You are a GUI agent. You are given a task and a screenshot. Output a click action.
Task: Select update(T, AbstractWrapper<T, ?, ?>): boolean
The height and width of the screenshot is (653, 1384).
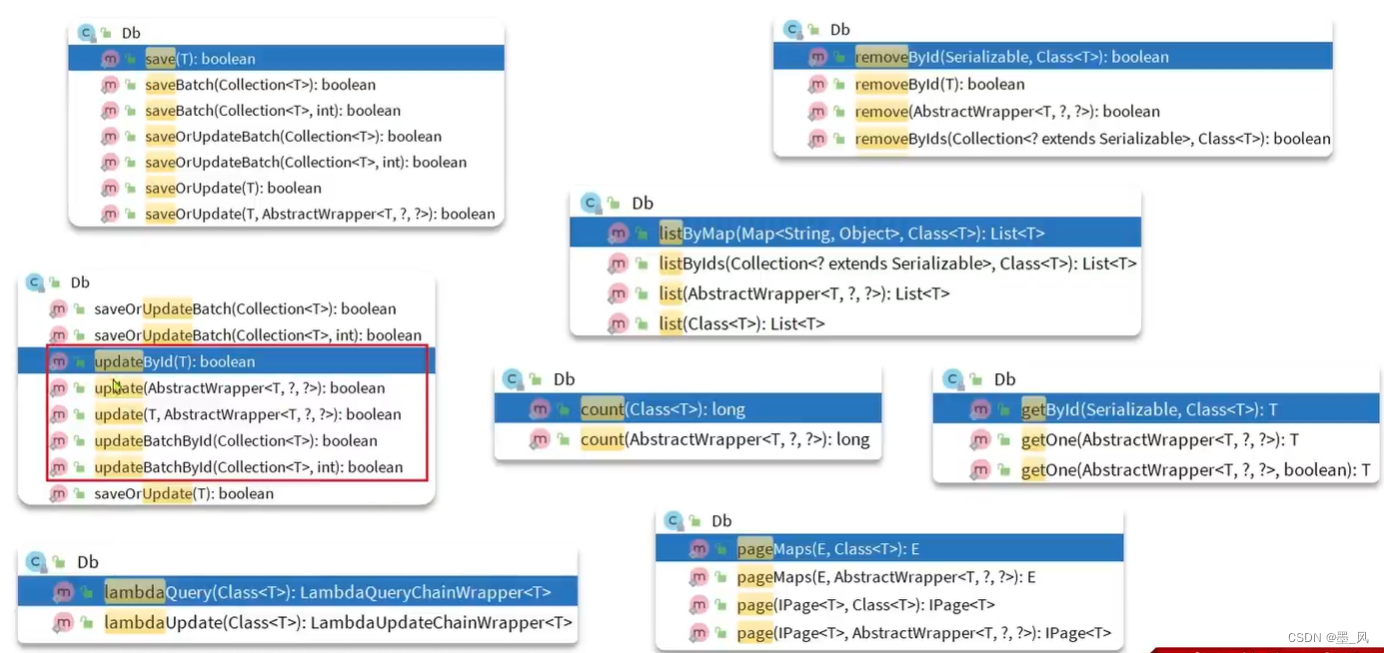pos(247,414)
